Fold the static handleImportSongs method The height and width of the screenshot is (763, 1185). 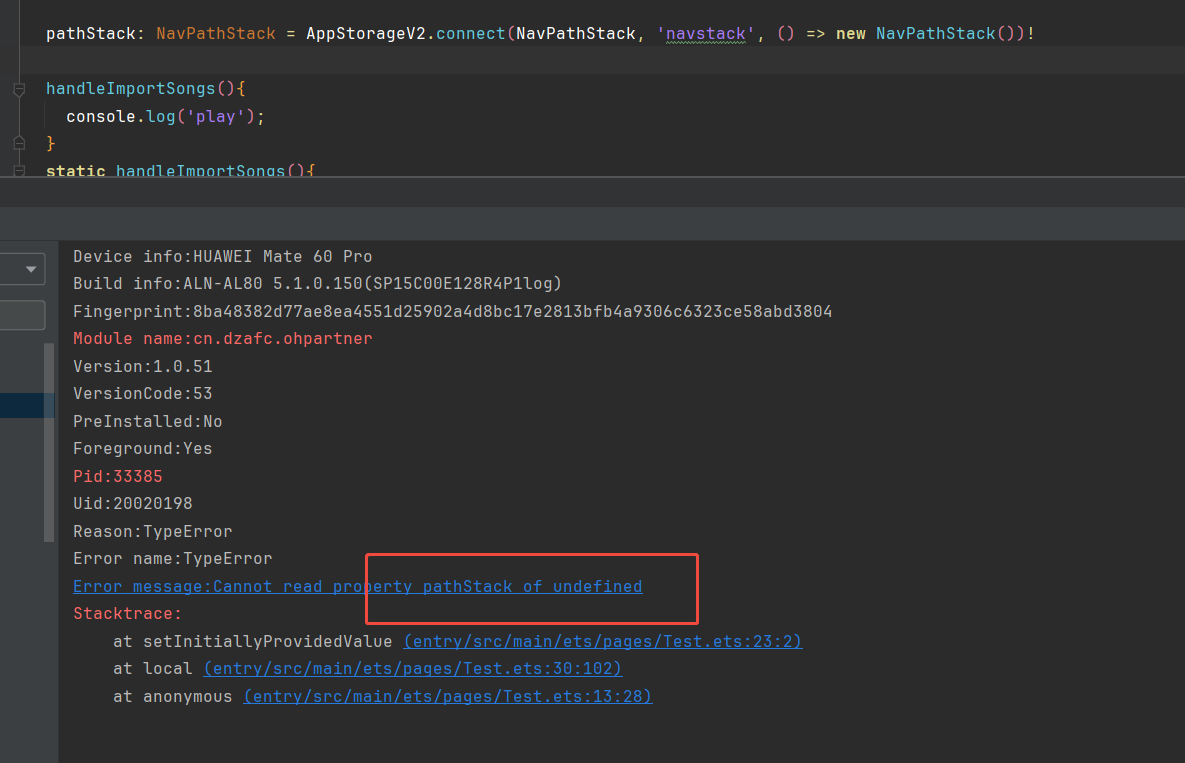18,171
